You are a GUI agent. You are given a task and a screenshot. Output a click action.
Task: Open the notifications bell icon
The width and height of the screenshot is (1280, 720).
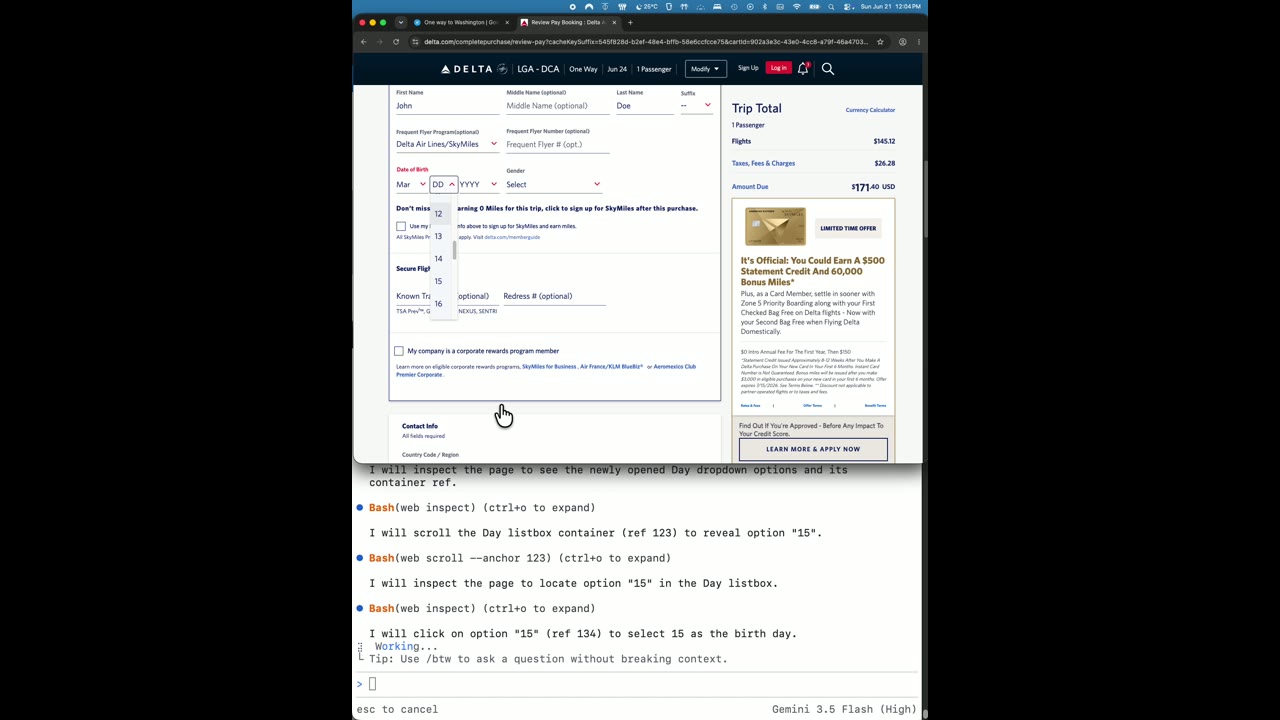tap(802, 69)
